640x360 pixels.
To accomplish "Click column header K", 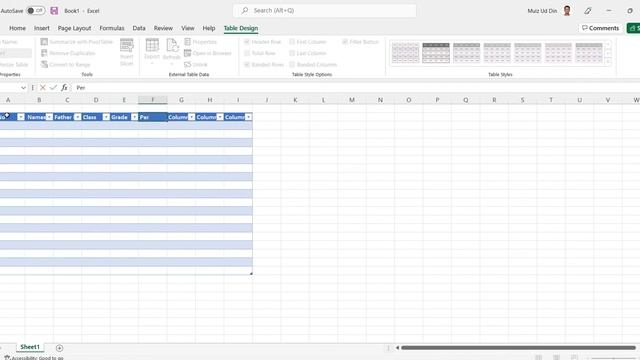I will 295,100.
